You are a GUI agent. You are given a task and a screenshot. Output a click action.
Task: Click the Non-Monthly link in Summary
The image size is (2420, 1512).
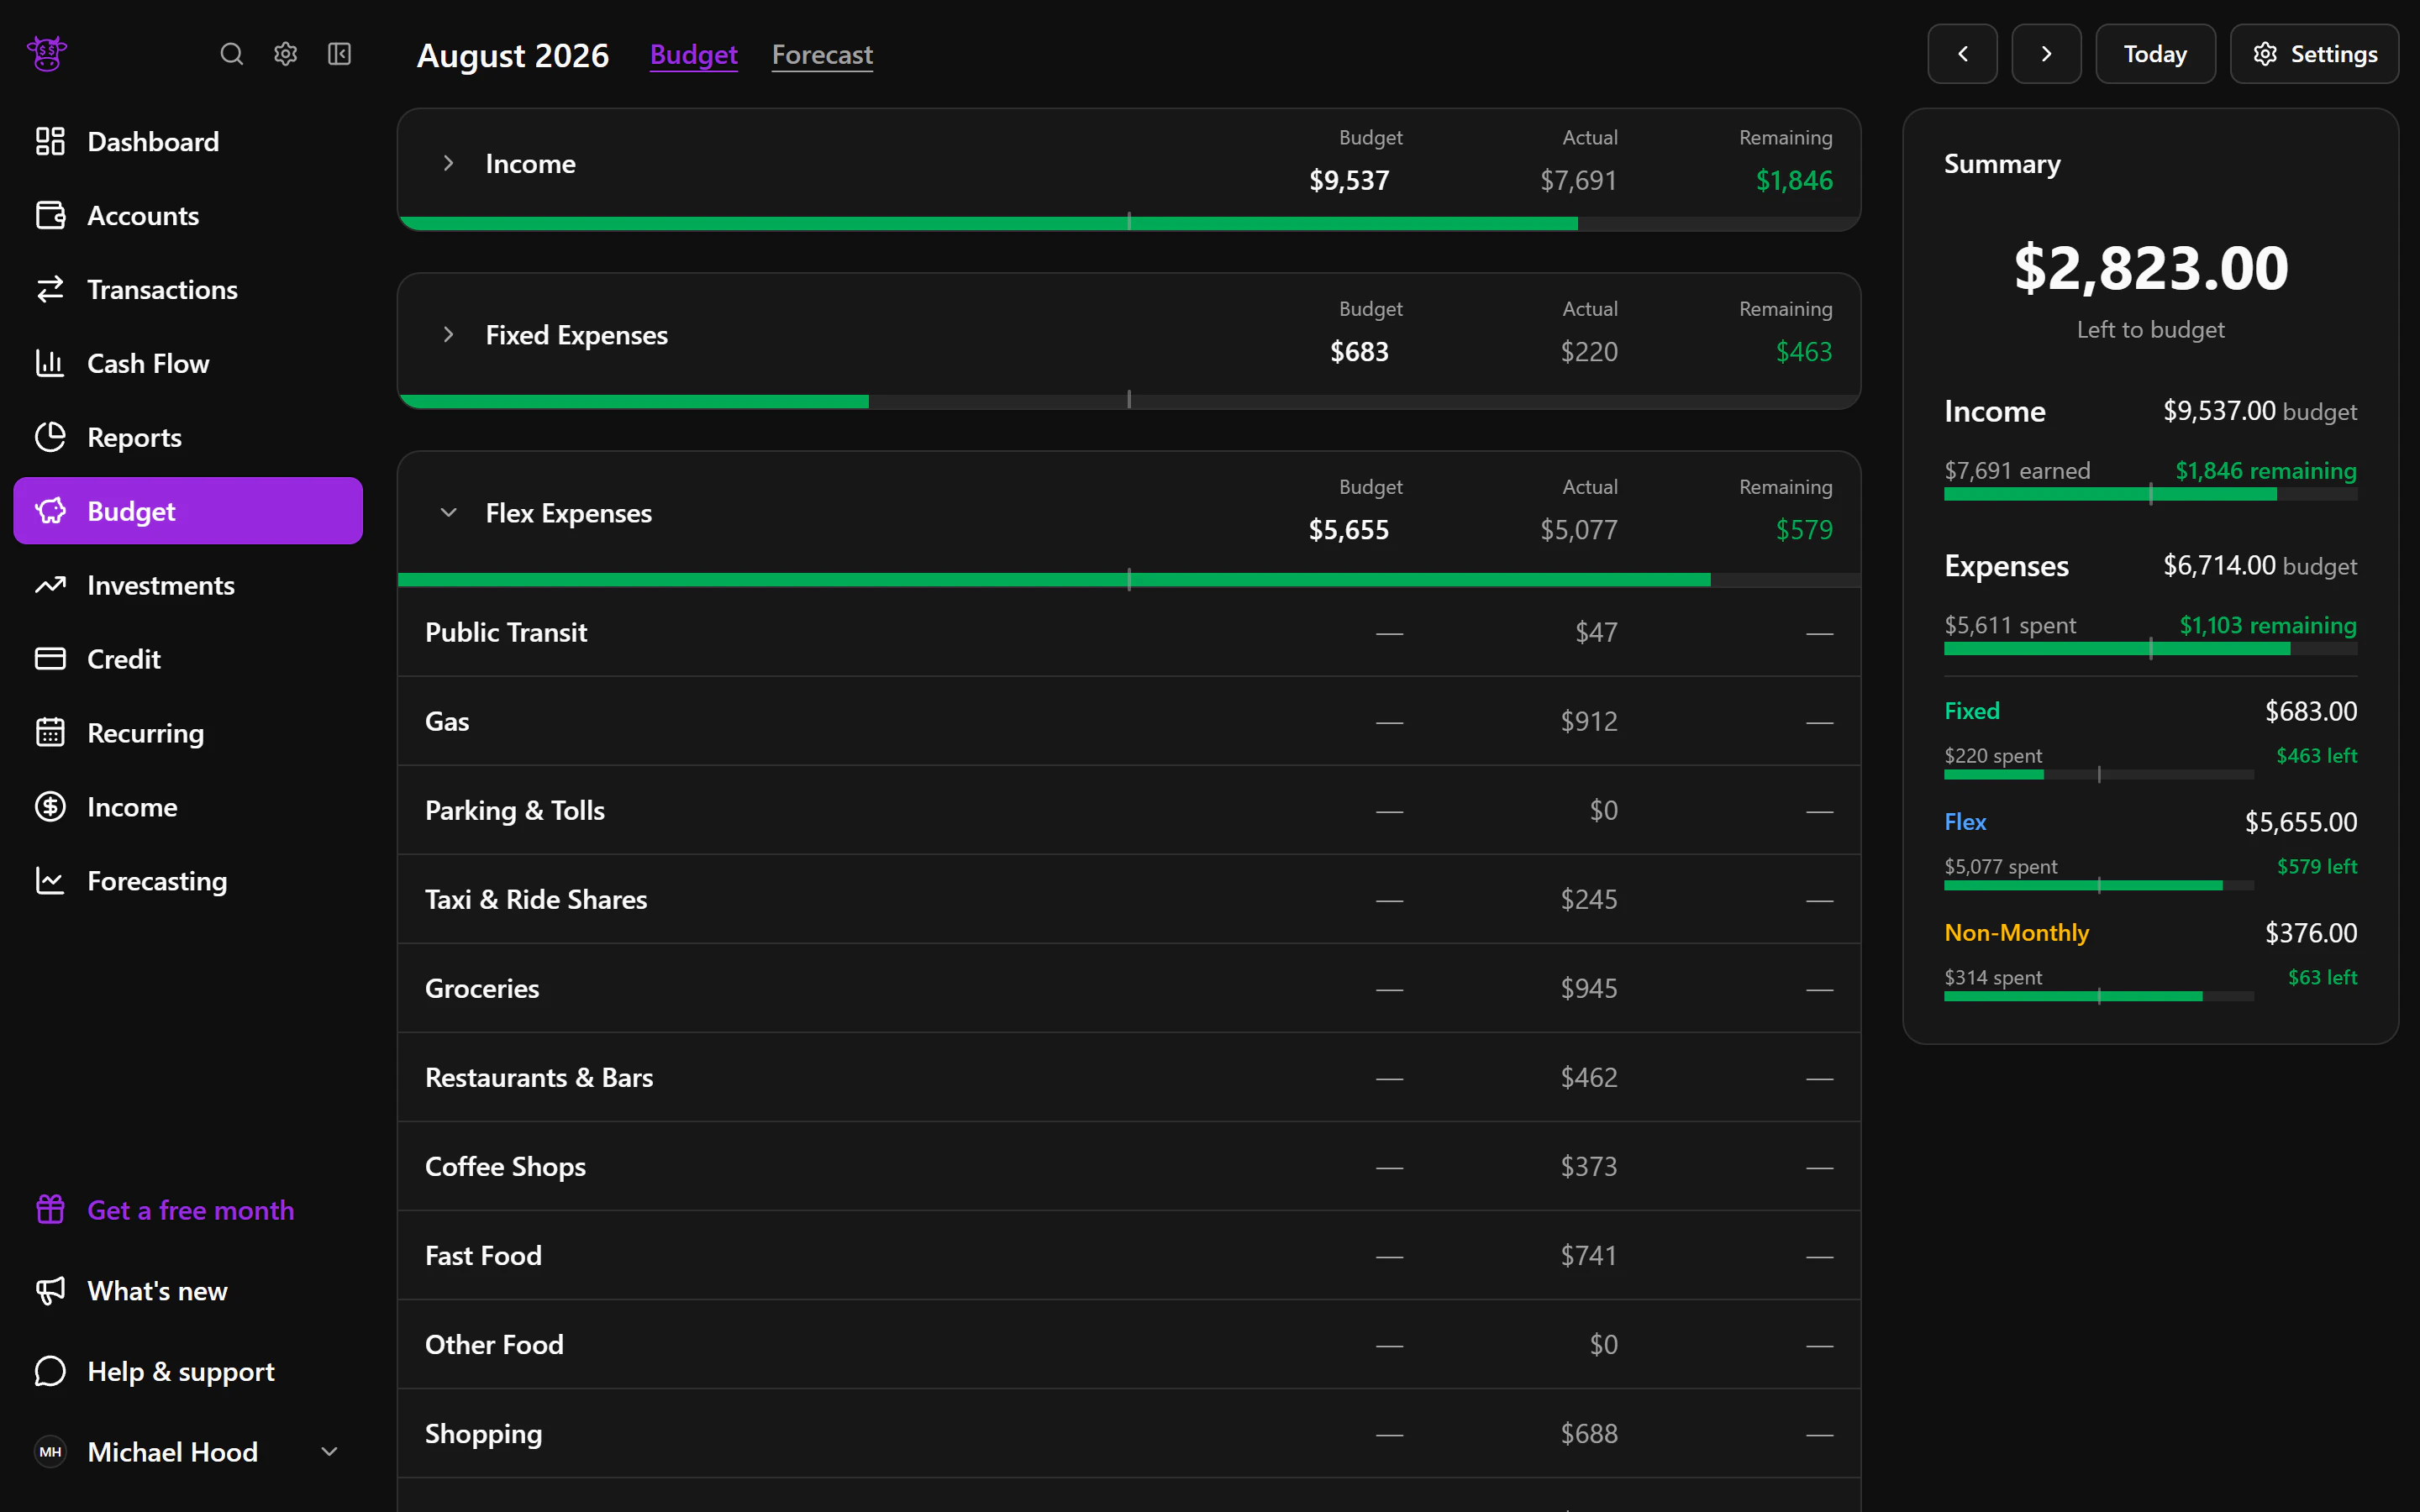tap(2016, 933)
